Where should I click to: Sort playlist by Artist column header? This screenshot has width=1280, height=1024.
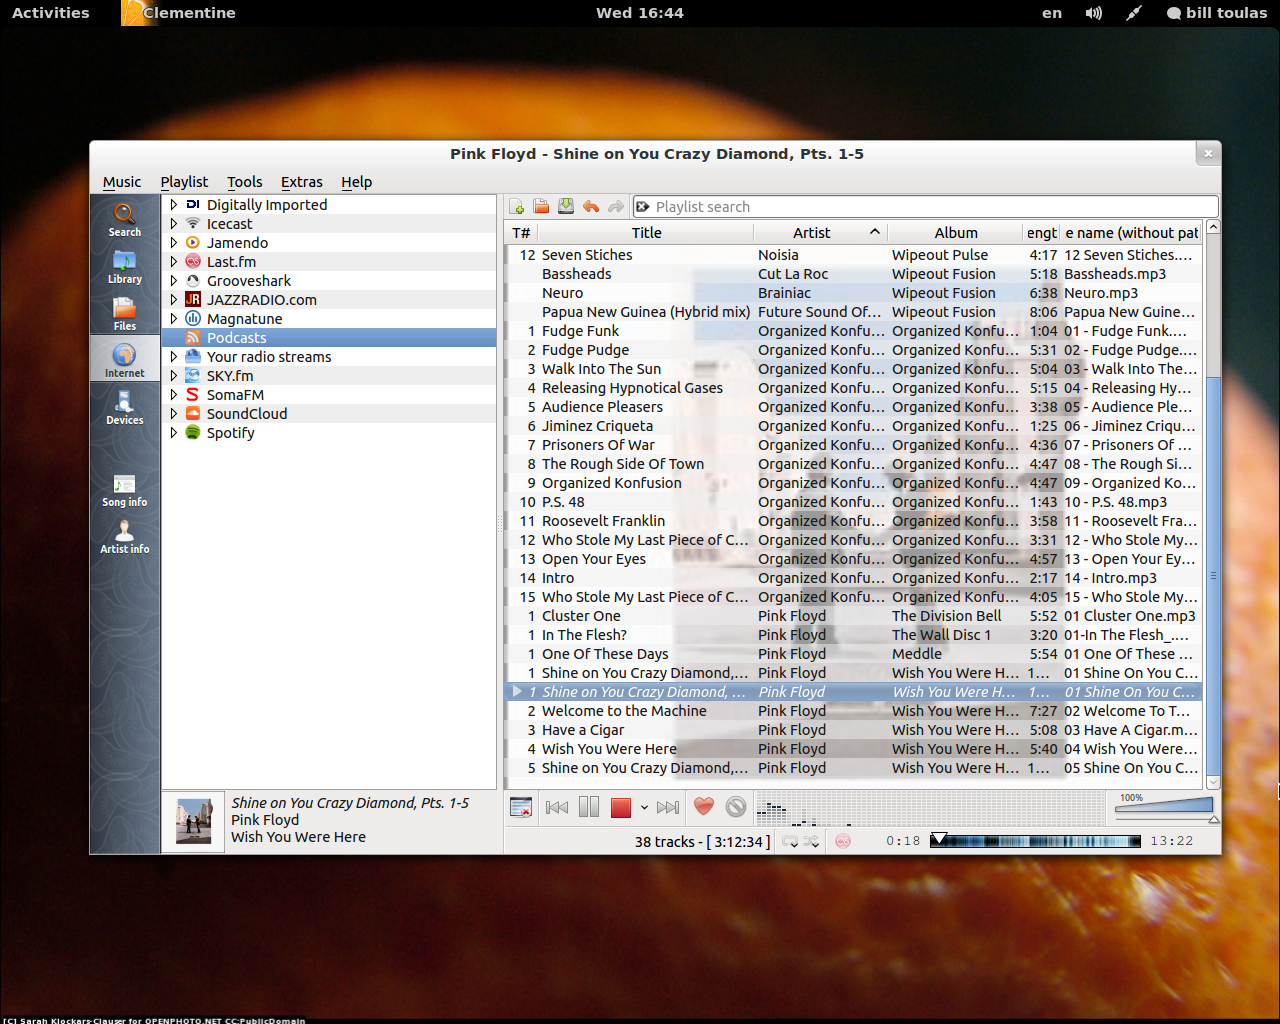point(820,232)
